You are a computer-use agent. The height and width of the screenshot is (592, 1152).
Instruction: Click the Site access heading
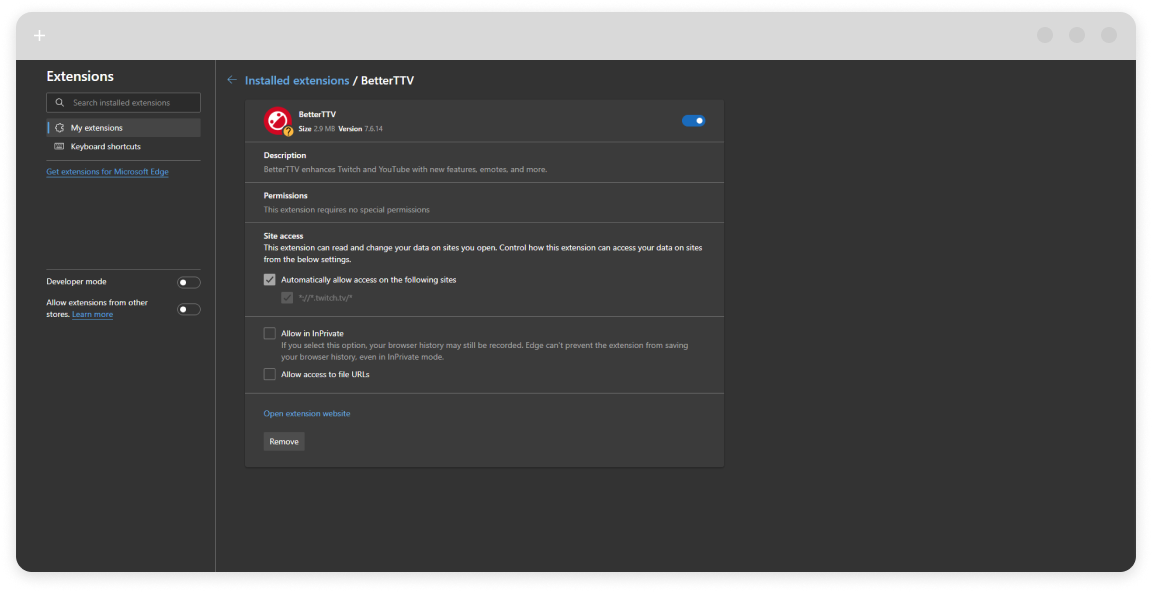[x=284, y=236]
